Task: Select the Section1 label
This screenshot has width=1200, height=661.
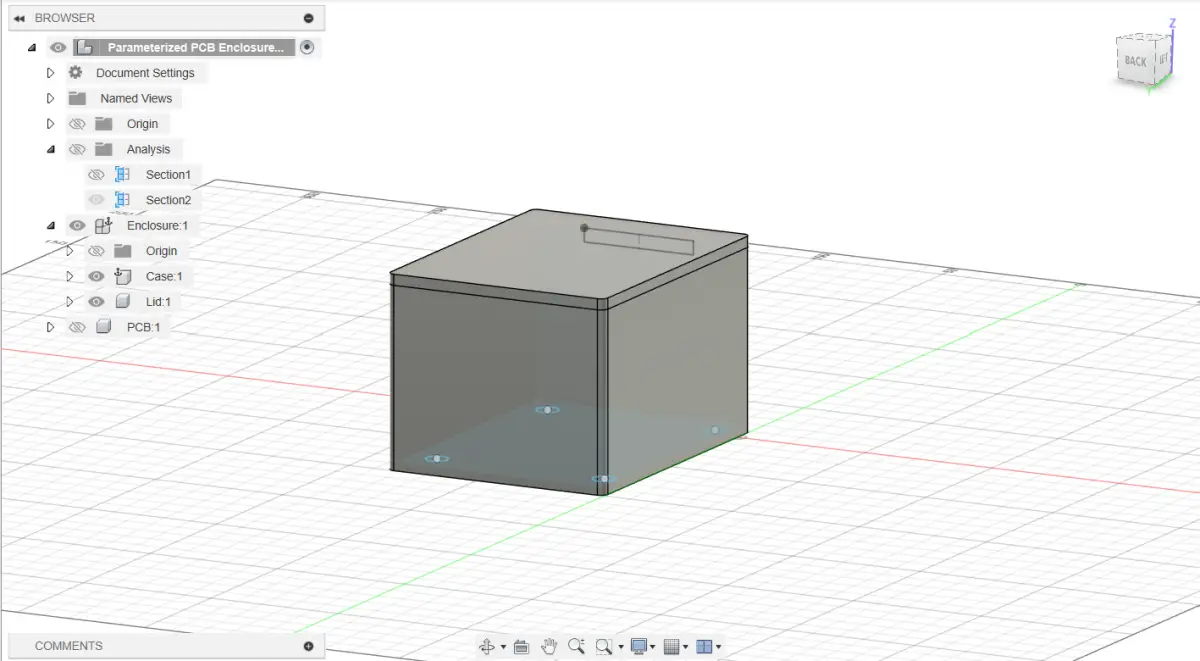Action: [x=168, y=175]
